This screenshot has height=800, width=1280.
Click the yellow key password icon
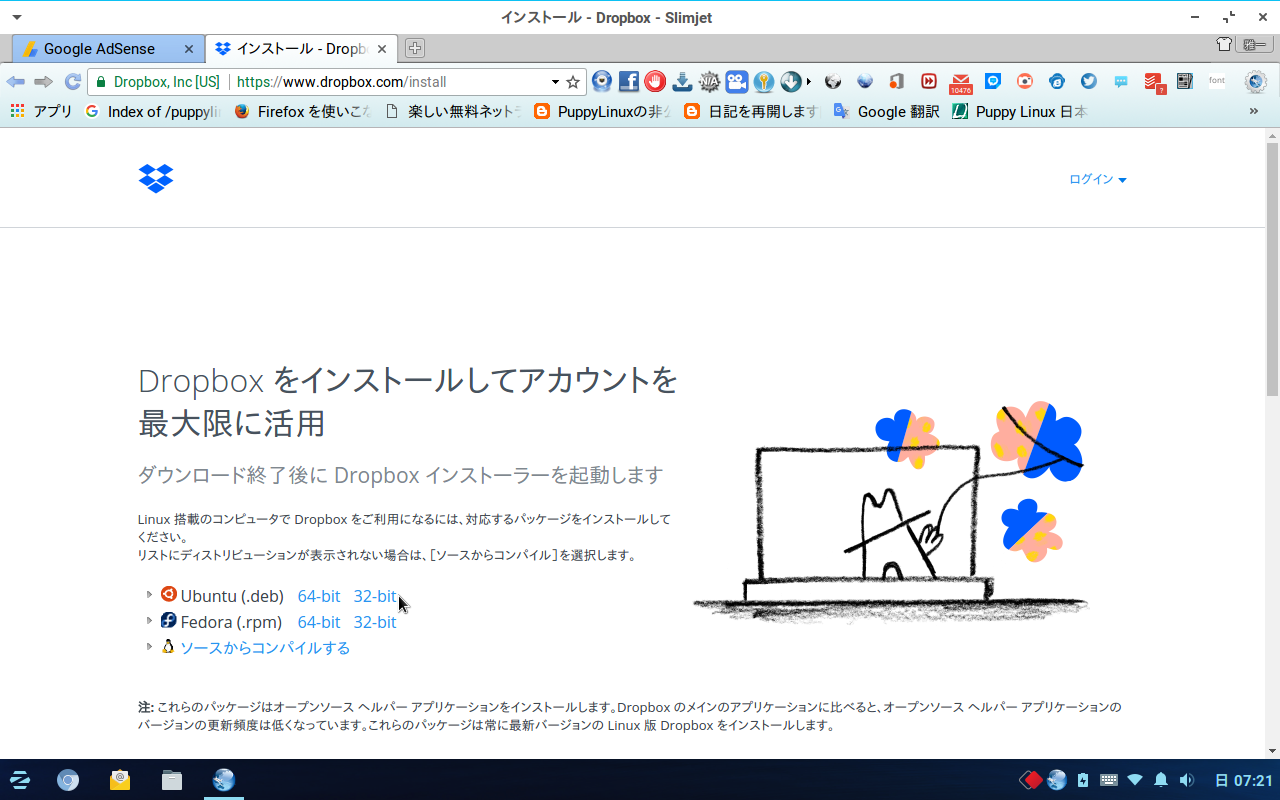pyautogui.click(x=764, y=82)
